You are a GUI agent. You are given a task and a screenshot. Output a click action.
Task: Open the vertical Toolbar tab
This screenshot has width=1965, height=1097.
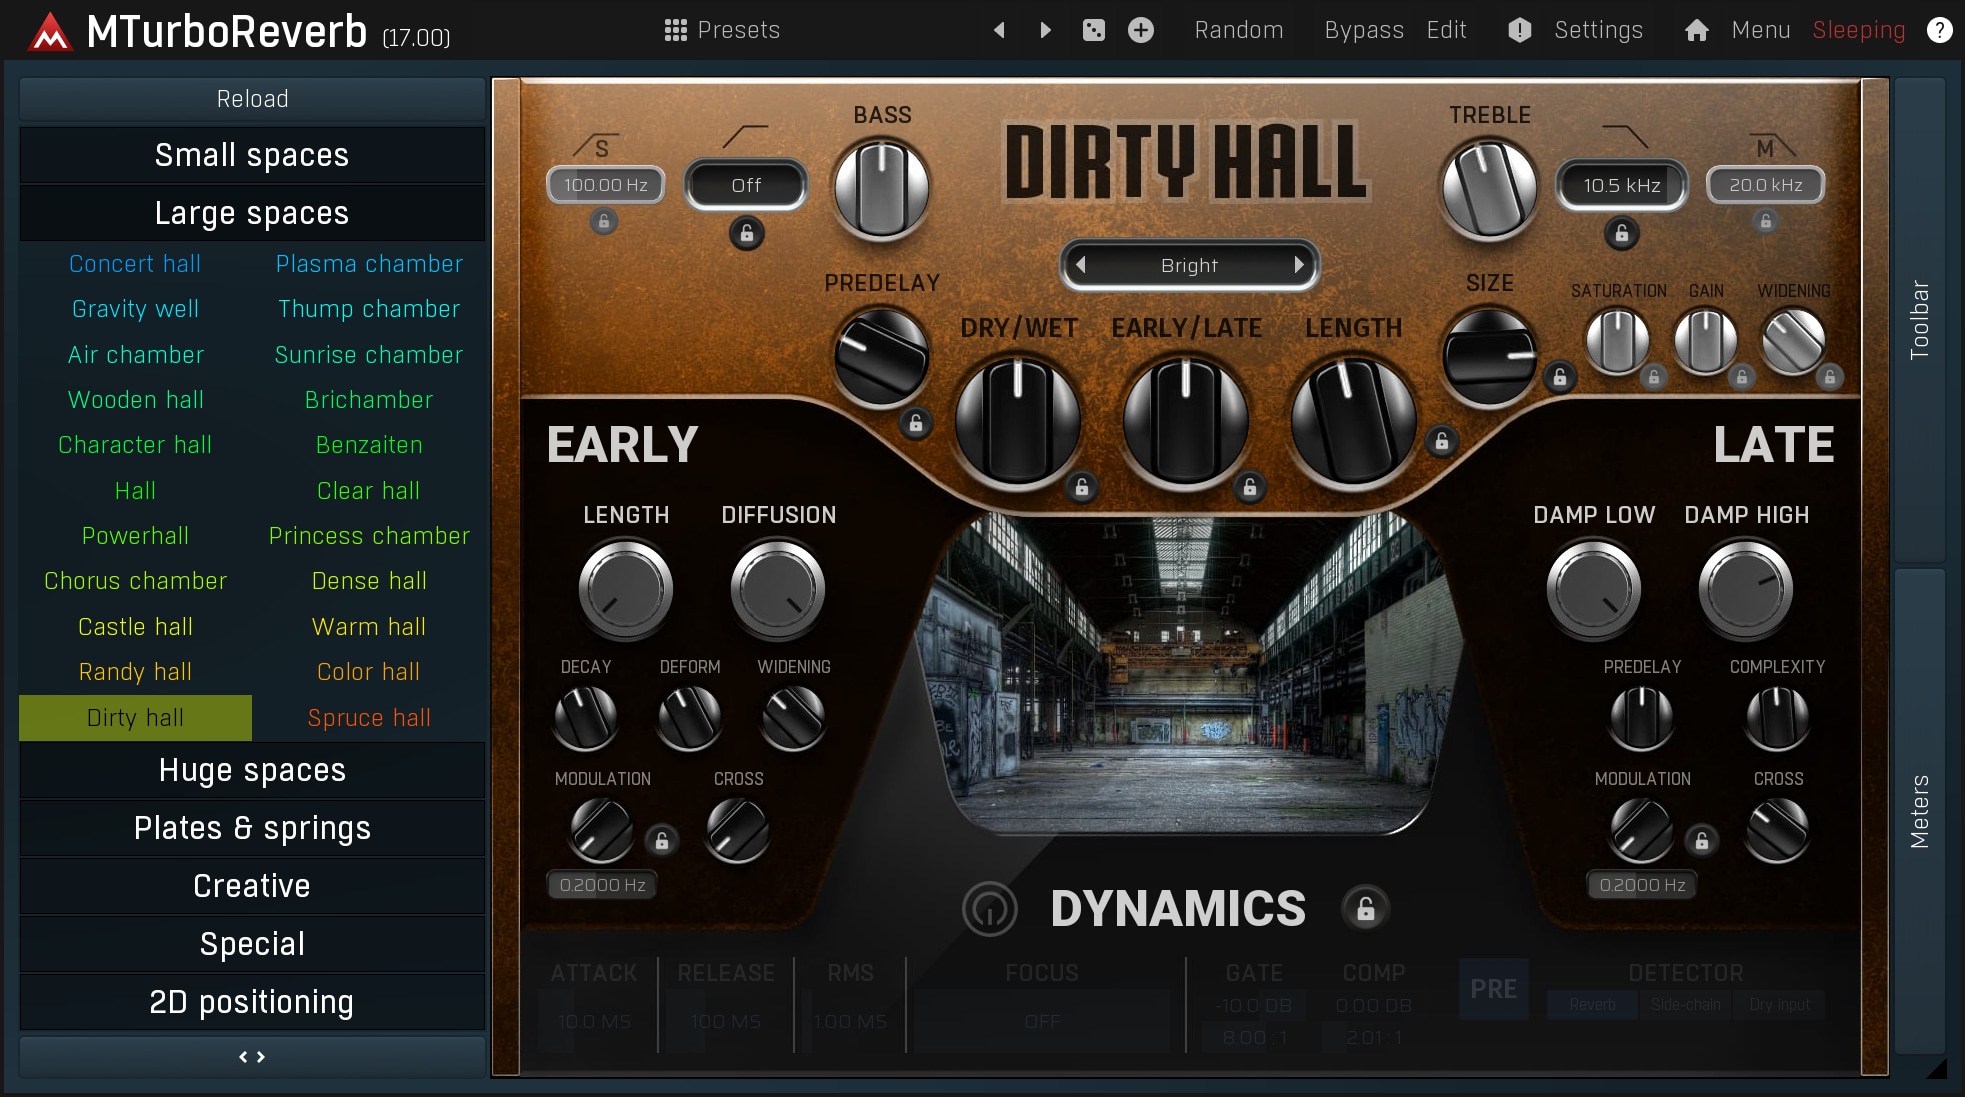[1919, 320]
